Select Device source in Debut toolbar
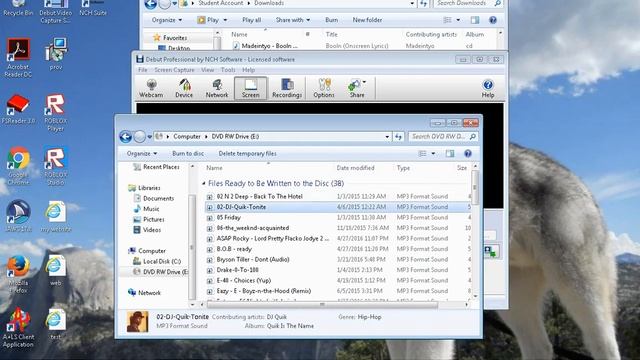 tap(184, 88)
